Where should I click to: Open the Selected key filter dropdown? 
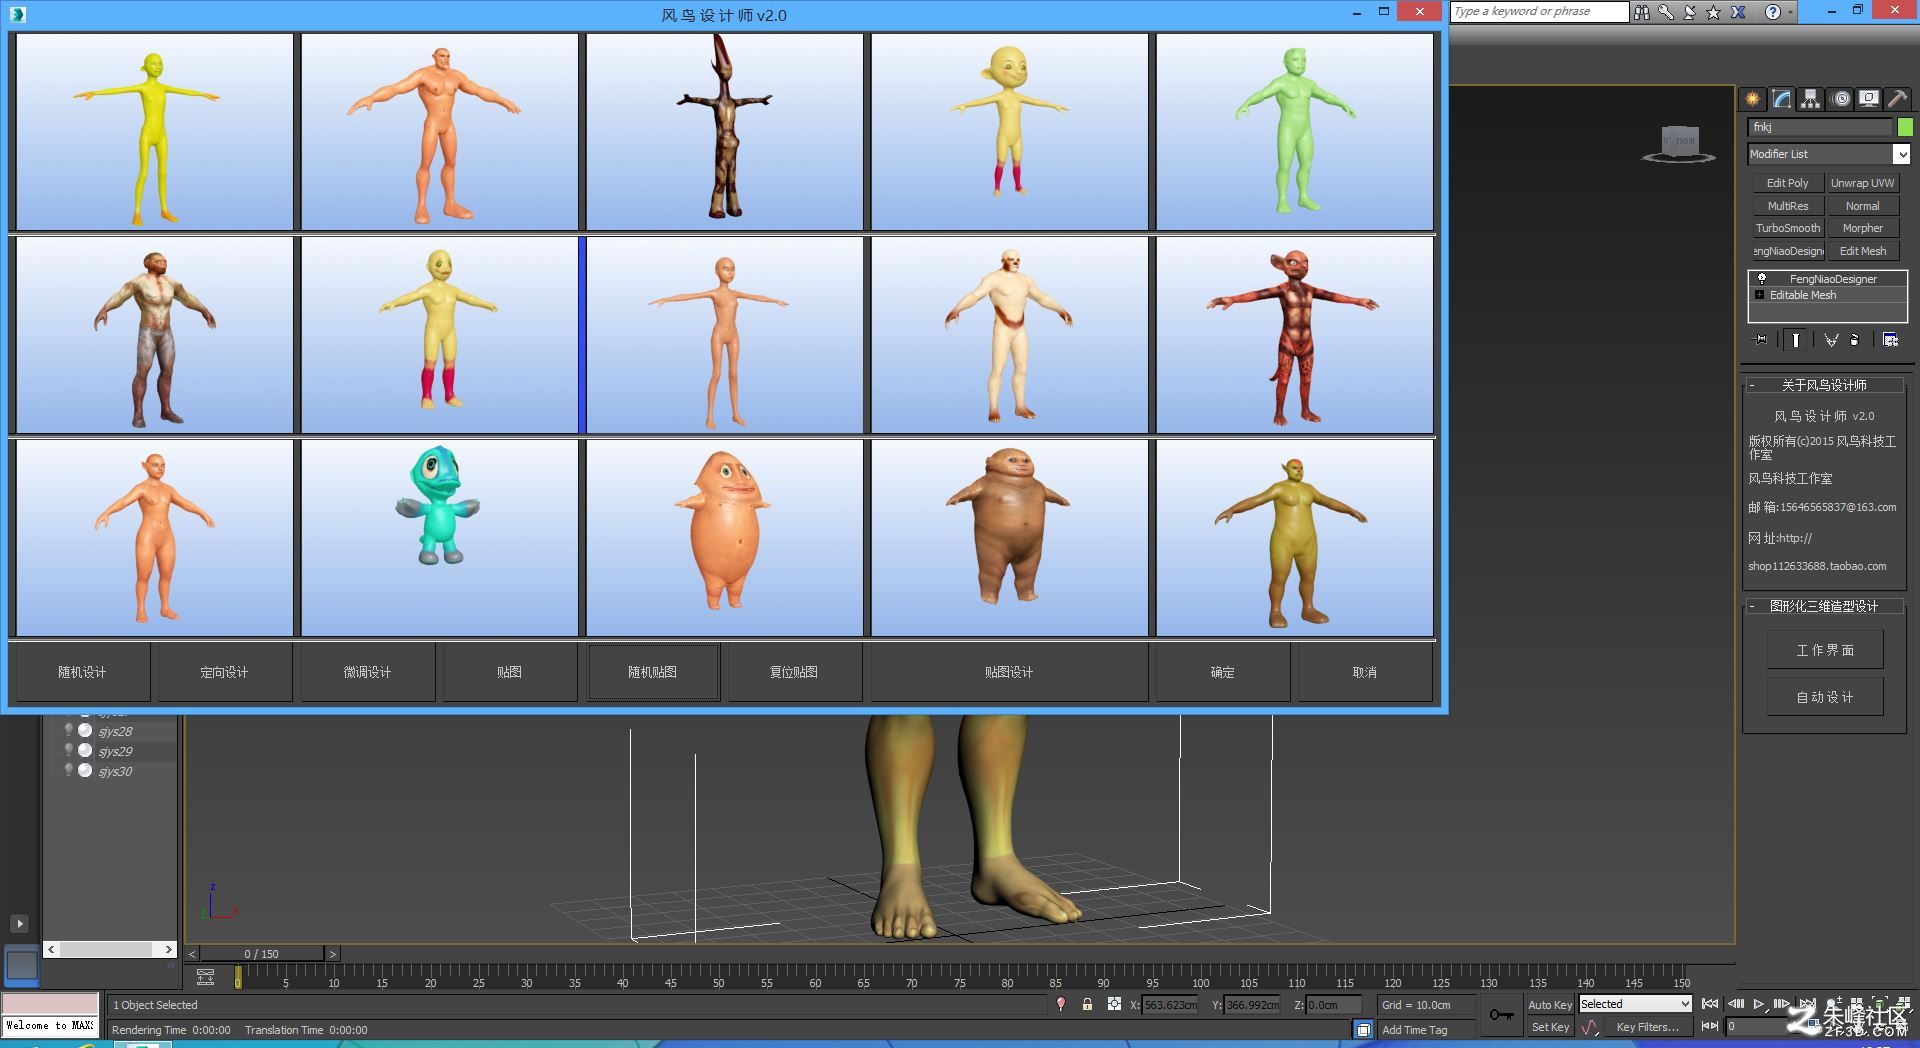1635,1004
